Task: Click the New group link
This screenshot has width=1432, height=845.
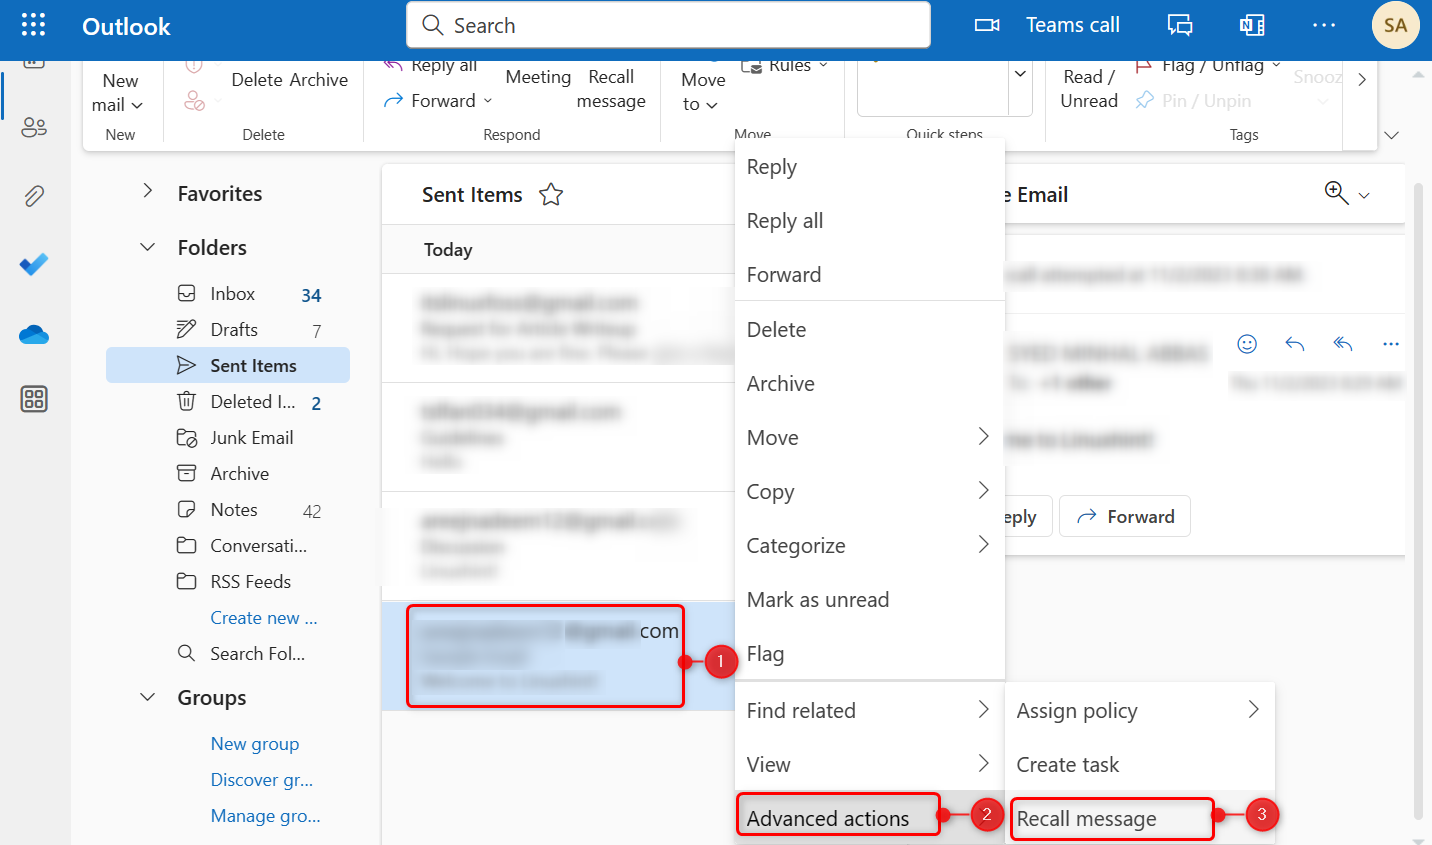Action: [x=255, y=743]
